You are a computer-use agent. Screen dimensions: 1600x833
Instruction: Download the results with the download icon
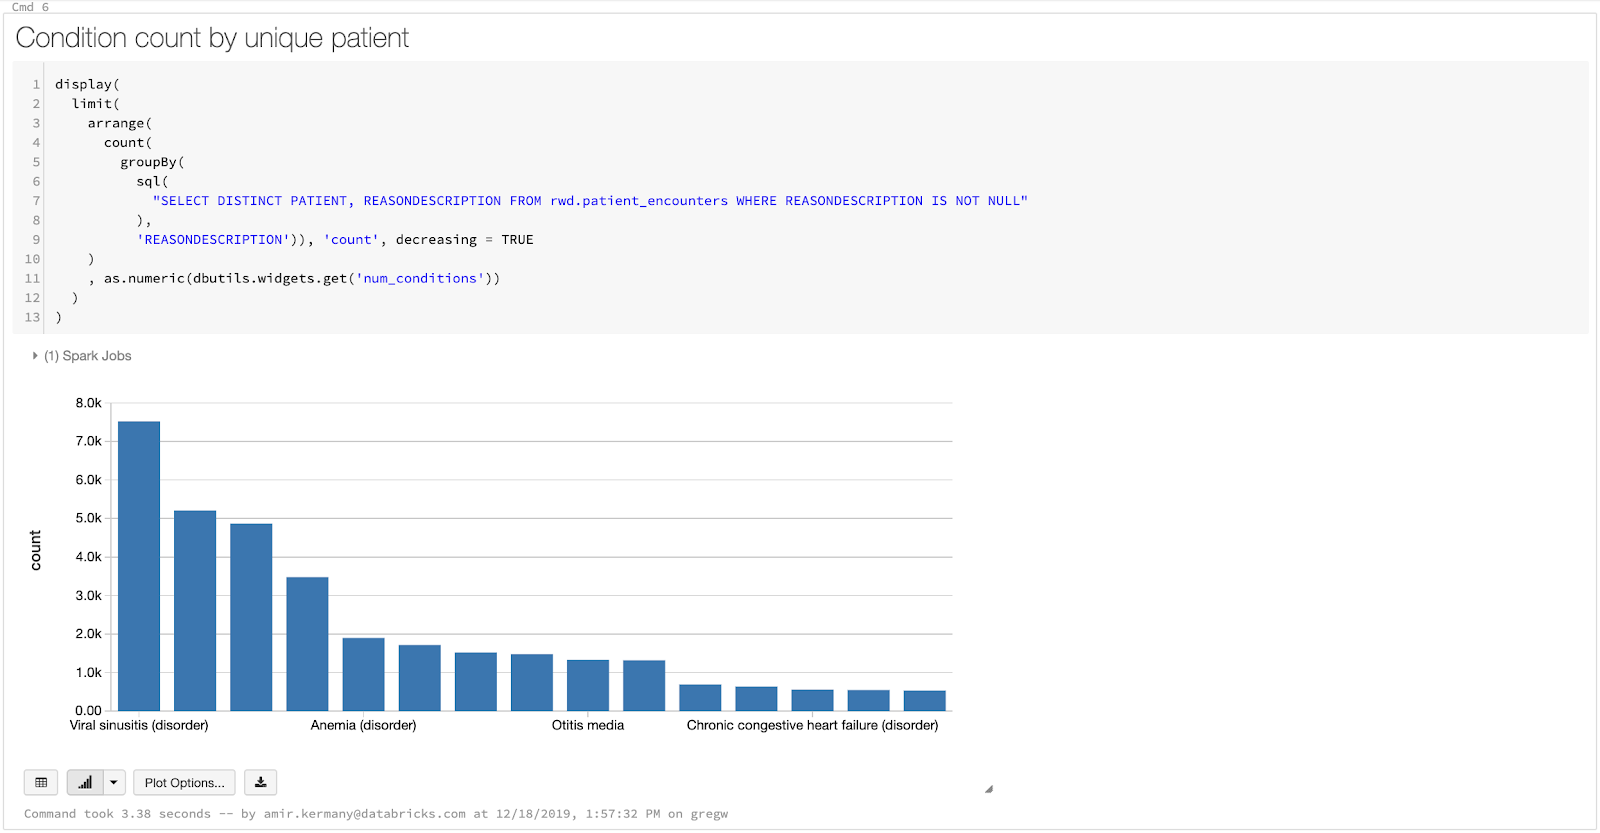[x=260, y=782]
